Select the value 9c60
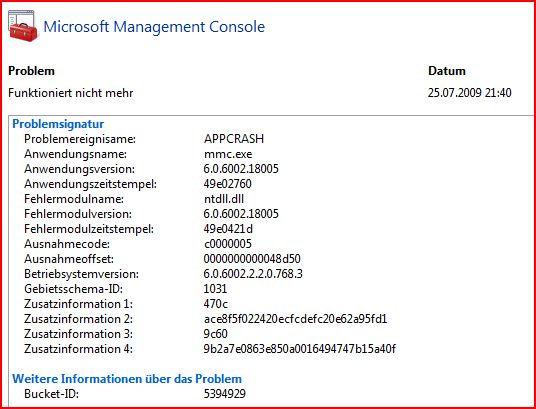Screen dimensions: 536x409 tap(216, 334)
